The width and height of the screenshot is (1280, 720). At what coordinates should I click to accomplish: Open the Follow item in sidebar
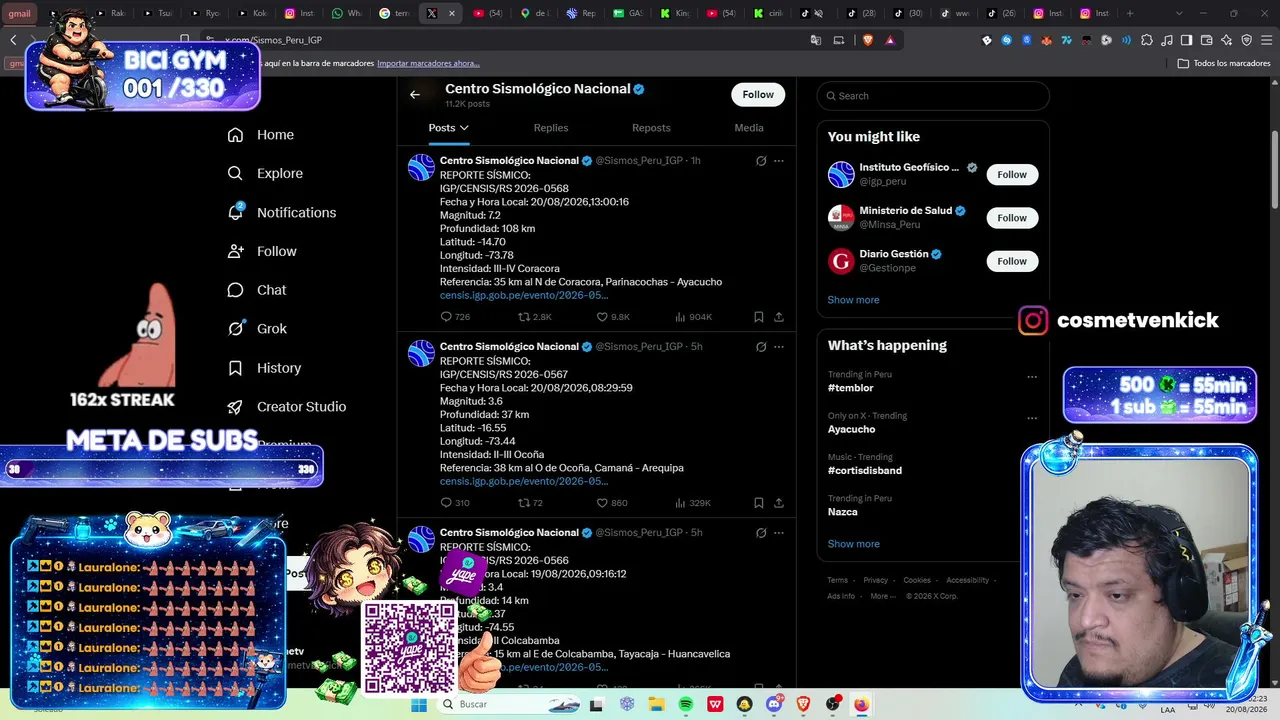click(262, 251)
